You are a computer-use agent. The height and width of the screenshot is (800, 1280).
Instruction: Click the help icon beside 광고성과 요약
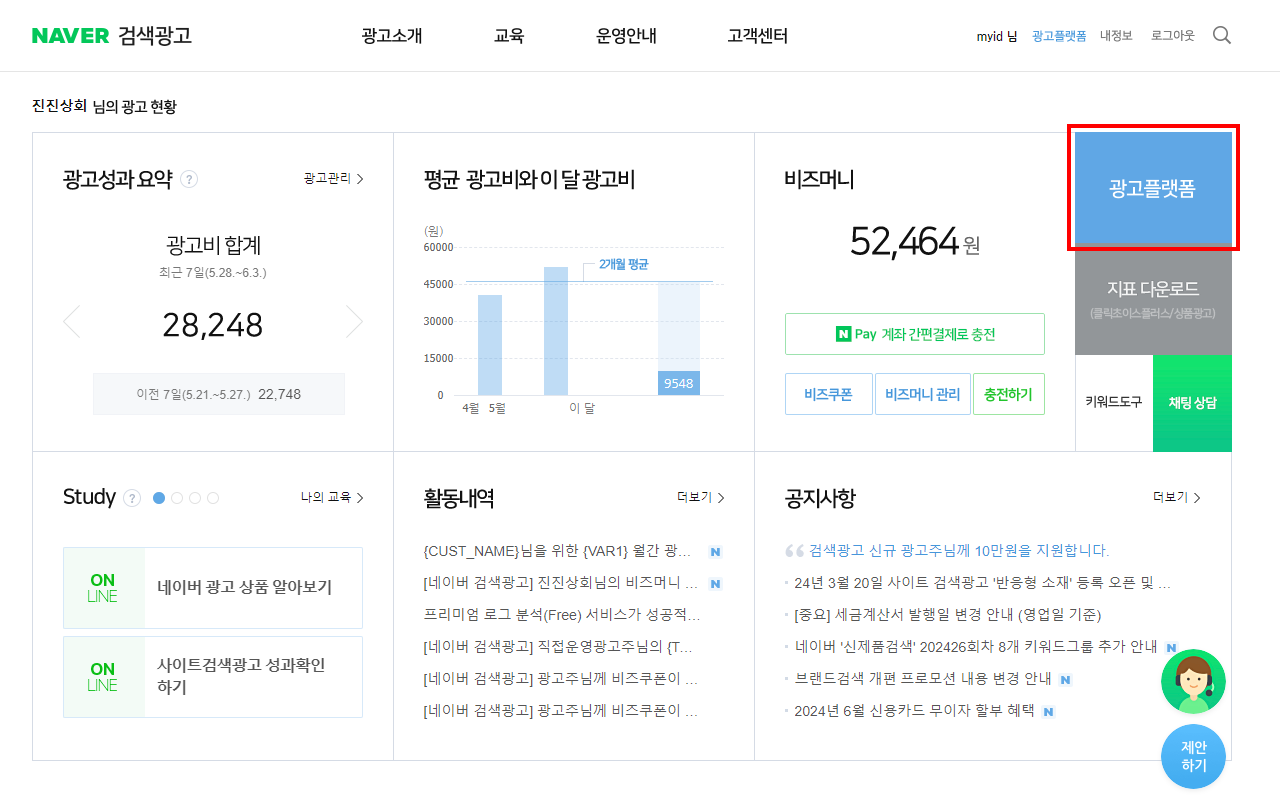click(190, 178)
